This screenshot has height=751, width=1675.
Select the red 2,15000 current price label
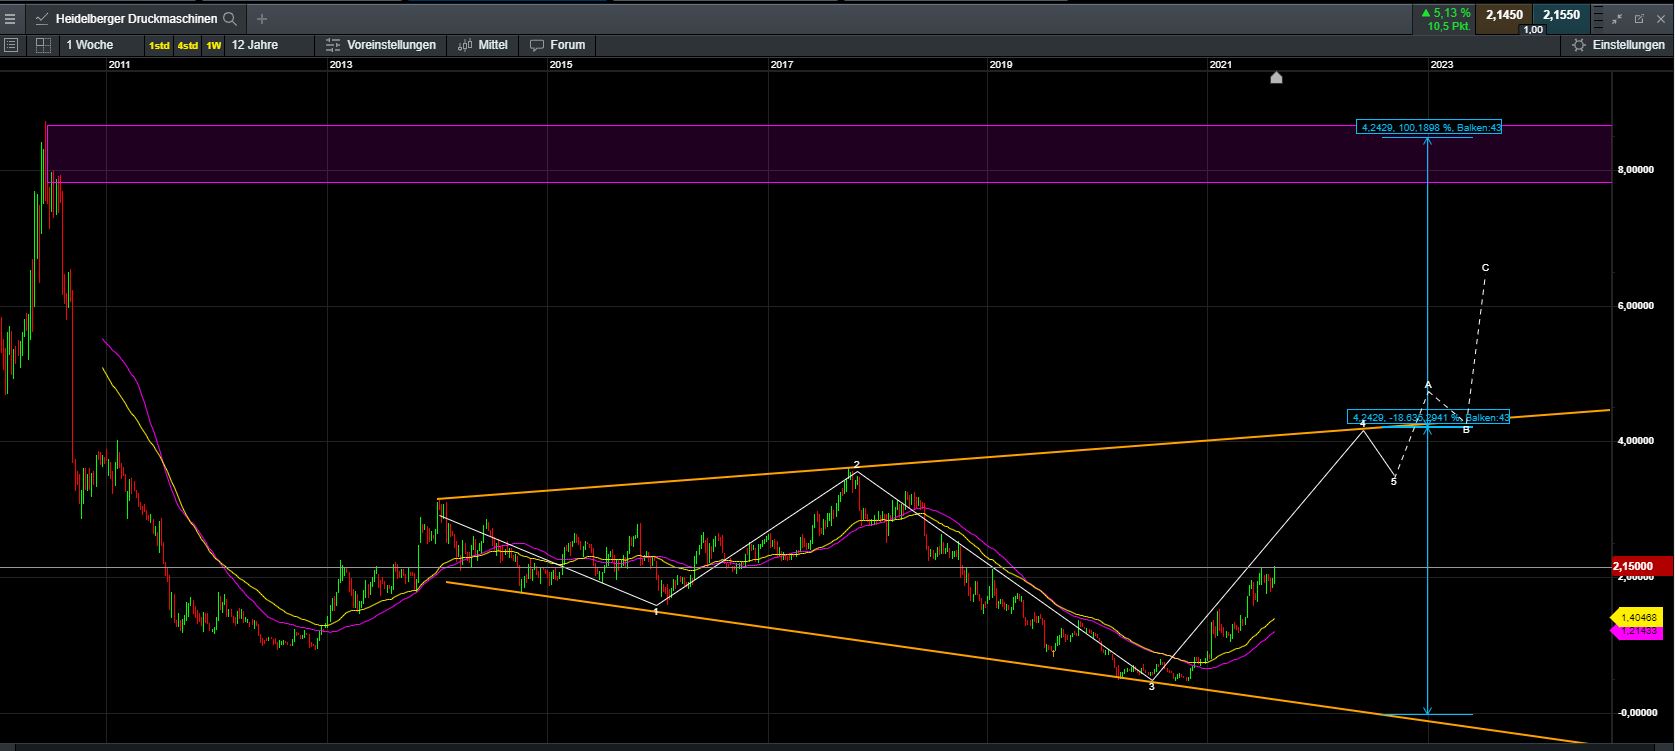1641,566
